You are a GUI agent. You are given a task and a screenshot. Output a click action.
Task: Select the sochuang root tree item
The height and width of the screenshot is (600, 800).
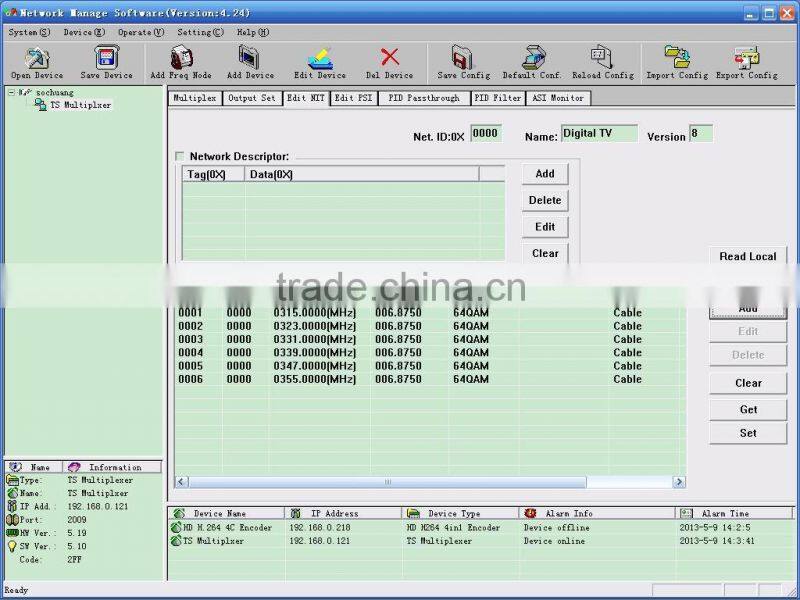(x=54, y=92)
